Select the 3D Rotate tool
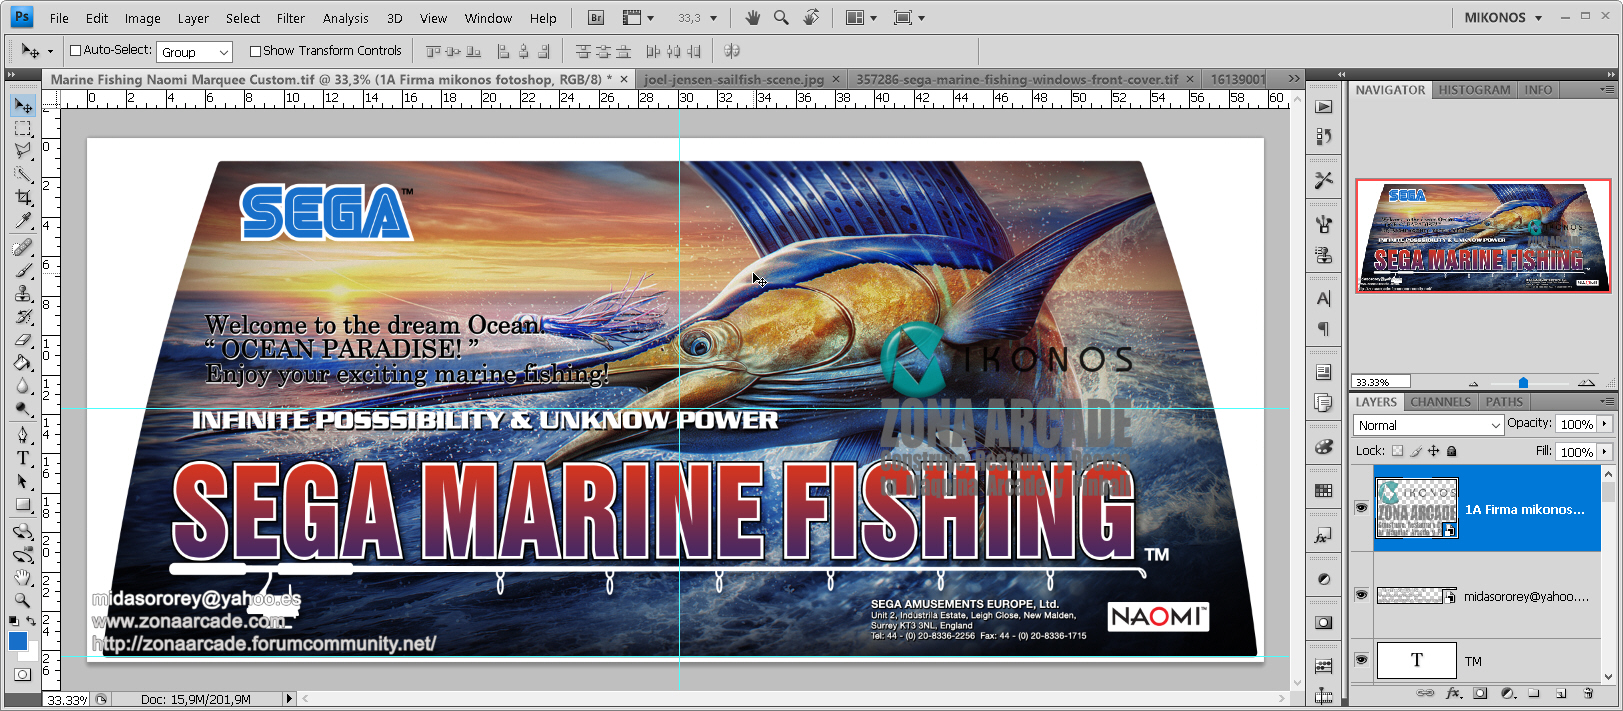 click(23, 531)
